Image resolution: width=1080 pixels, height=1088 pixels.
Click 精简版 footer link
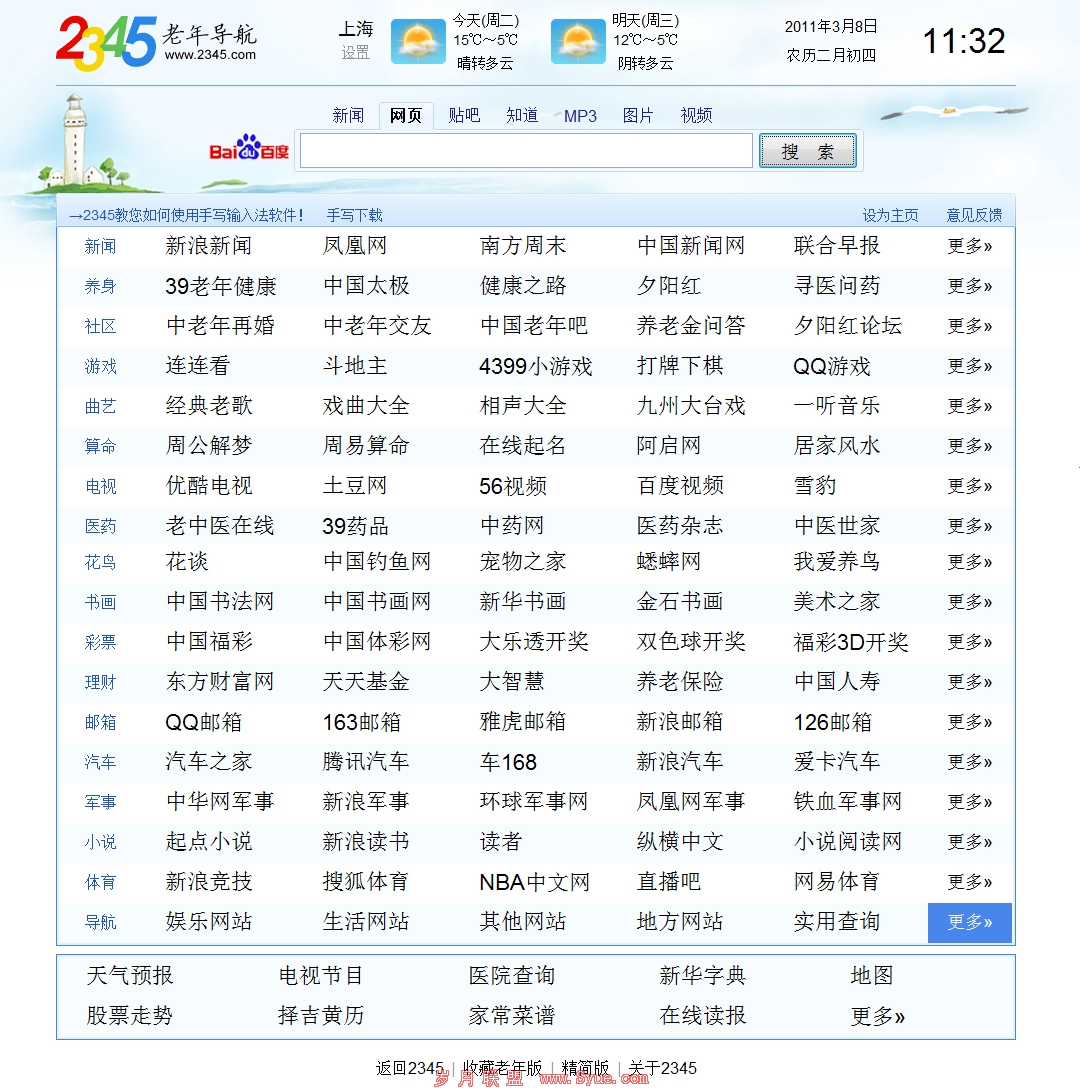click(585, 1068)
